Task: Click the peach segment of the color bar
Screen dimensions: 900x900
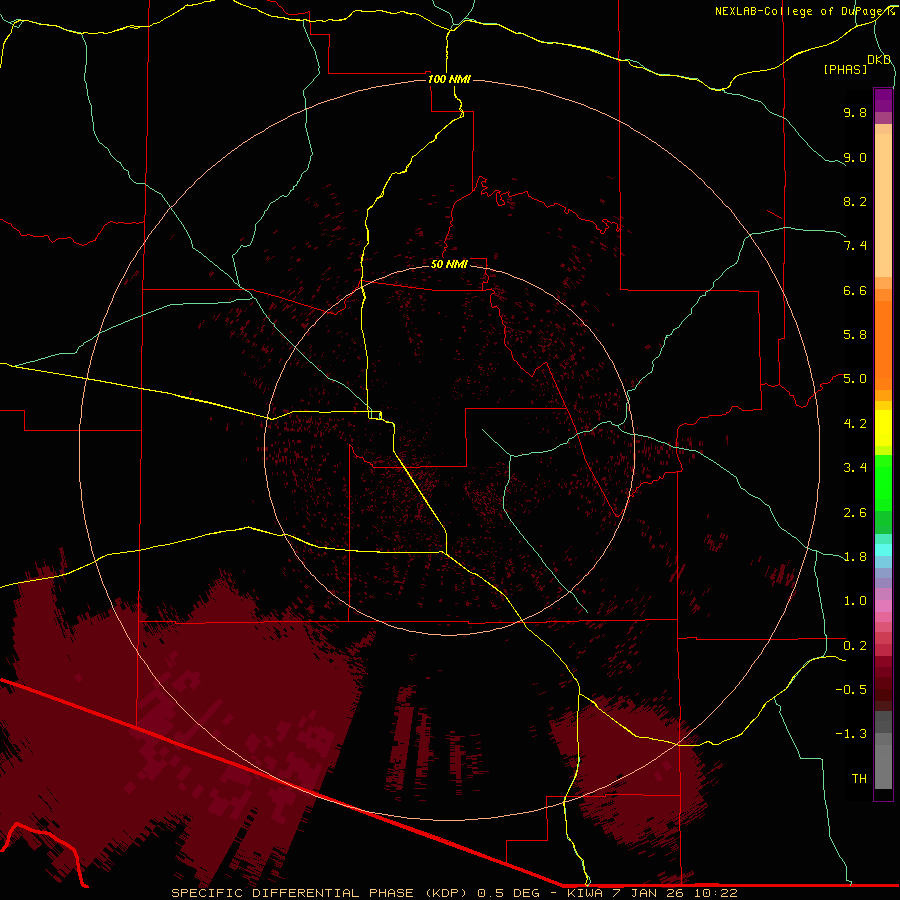Action: click(883, 201)
